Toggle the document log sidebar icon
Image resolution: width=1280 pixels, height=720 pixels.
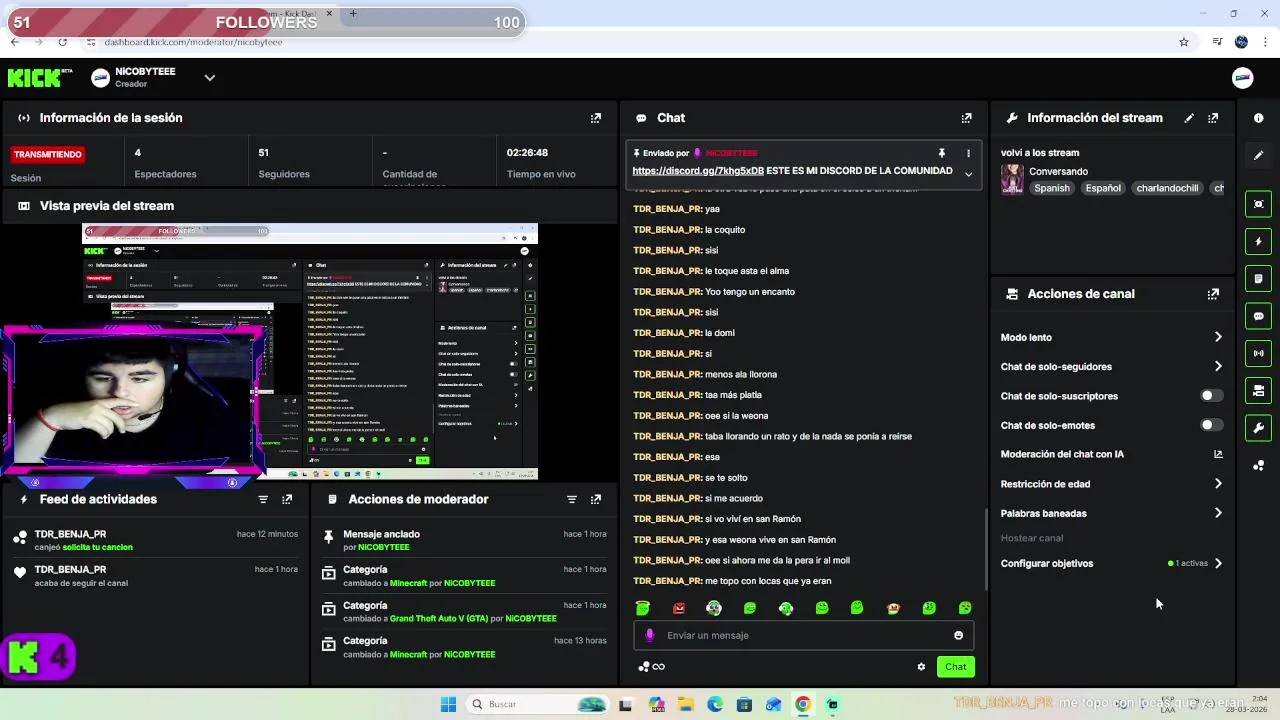1258,278
